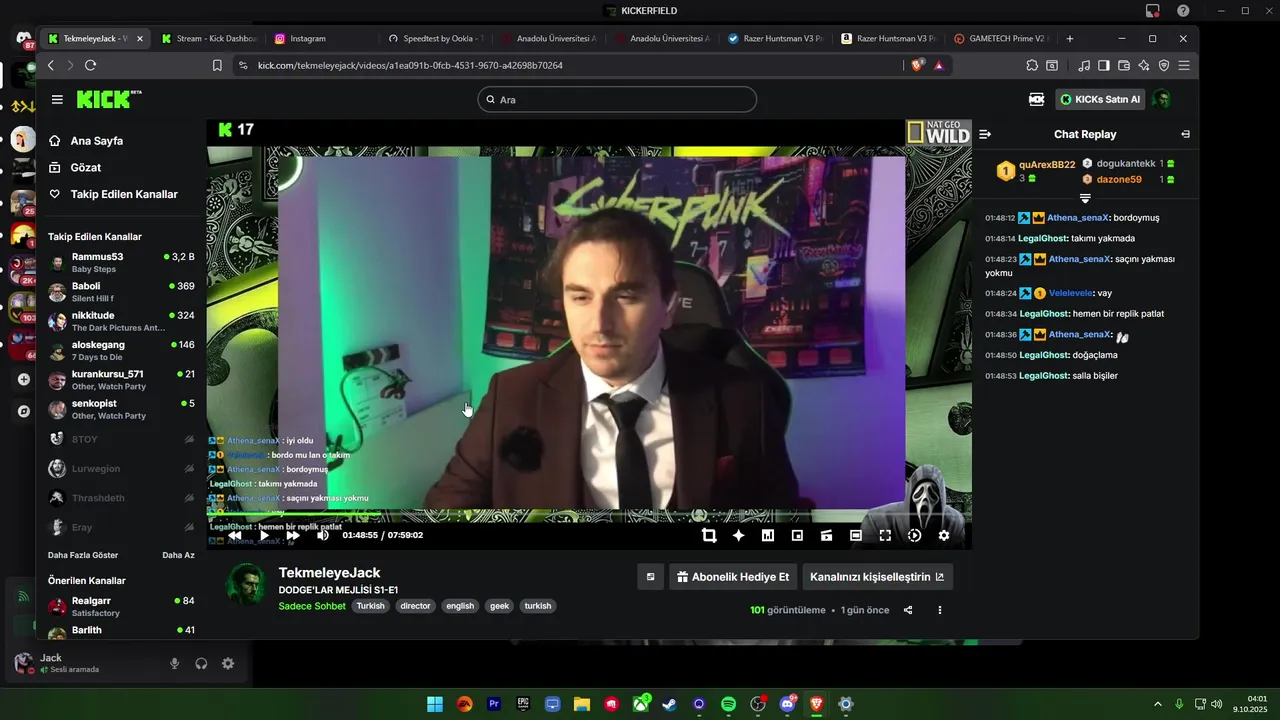Screen dimensions: 1280x720
Task: Switch to GAMETECH Prime V2 tab
Action: click(1000, 39)
